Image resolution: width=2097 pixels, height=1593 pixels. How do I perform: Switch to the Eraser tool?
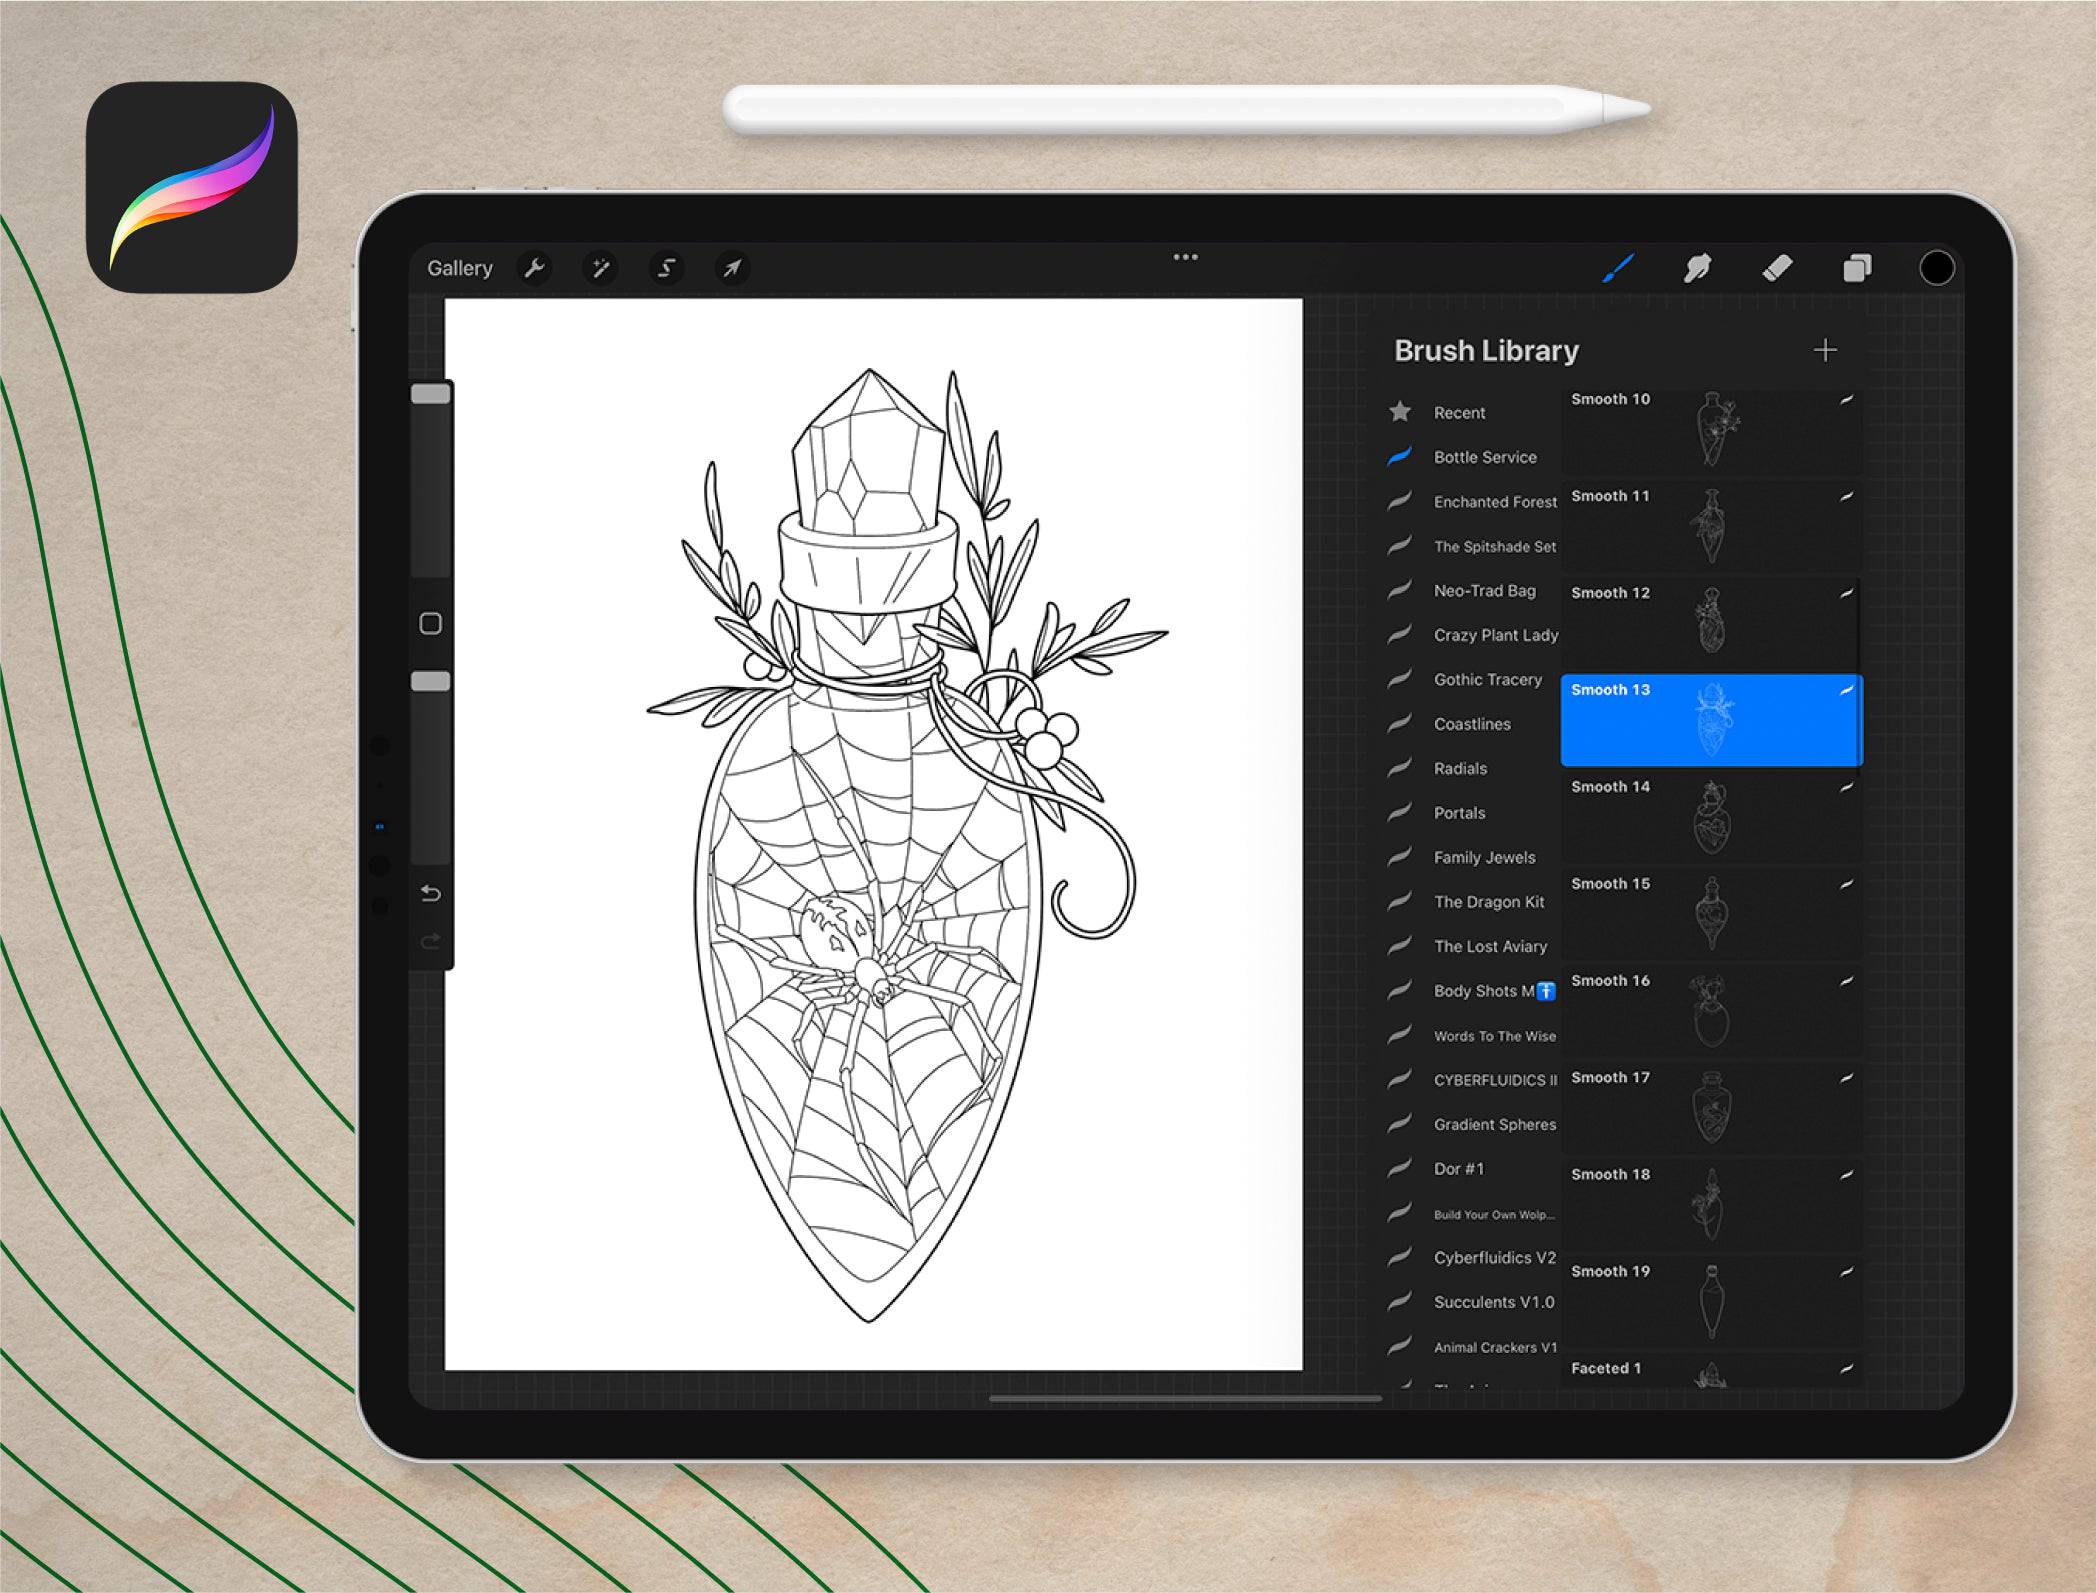coord(1778,267)
